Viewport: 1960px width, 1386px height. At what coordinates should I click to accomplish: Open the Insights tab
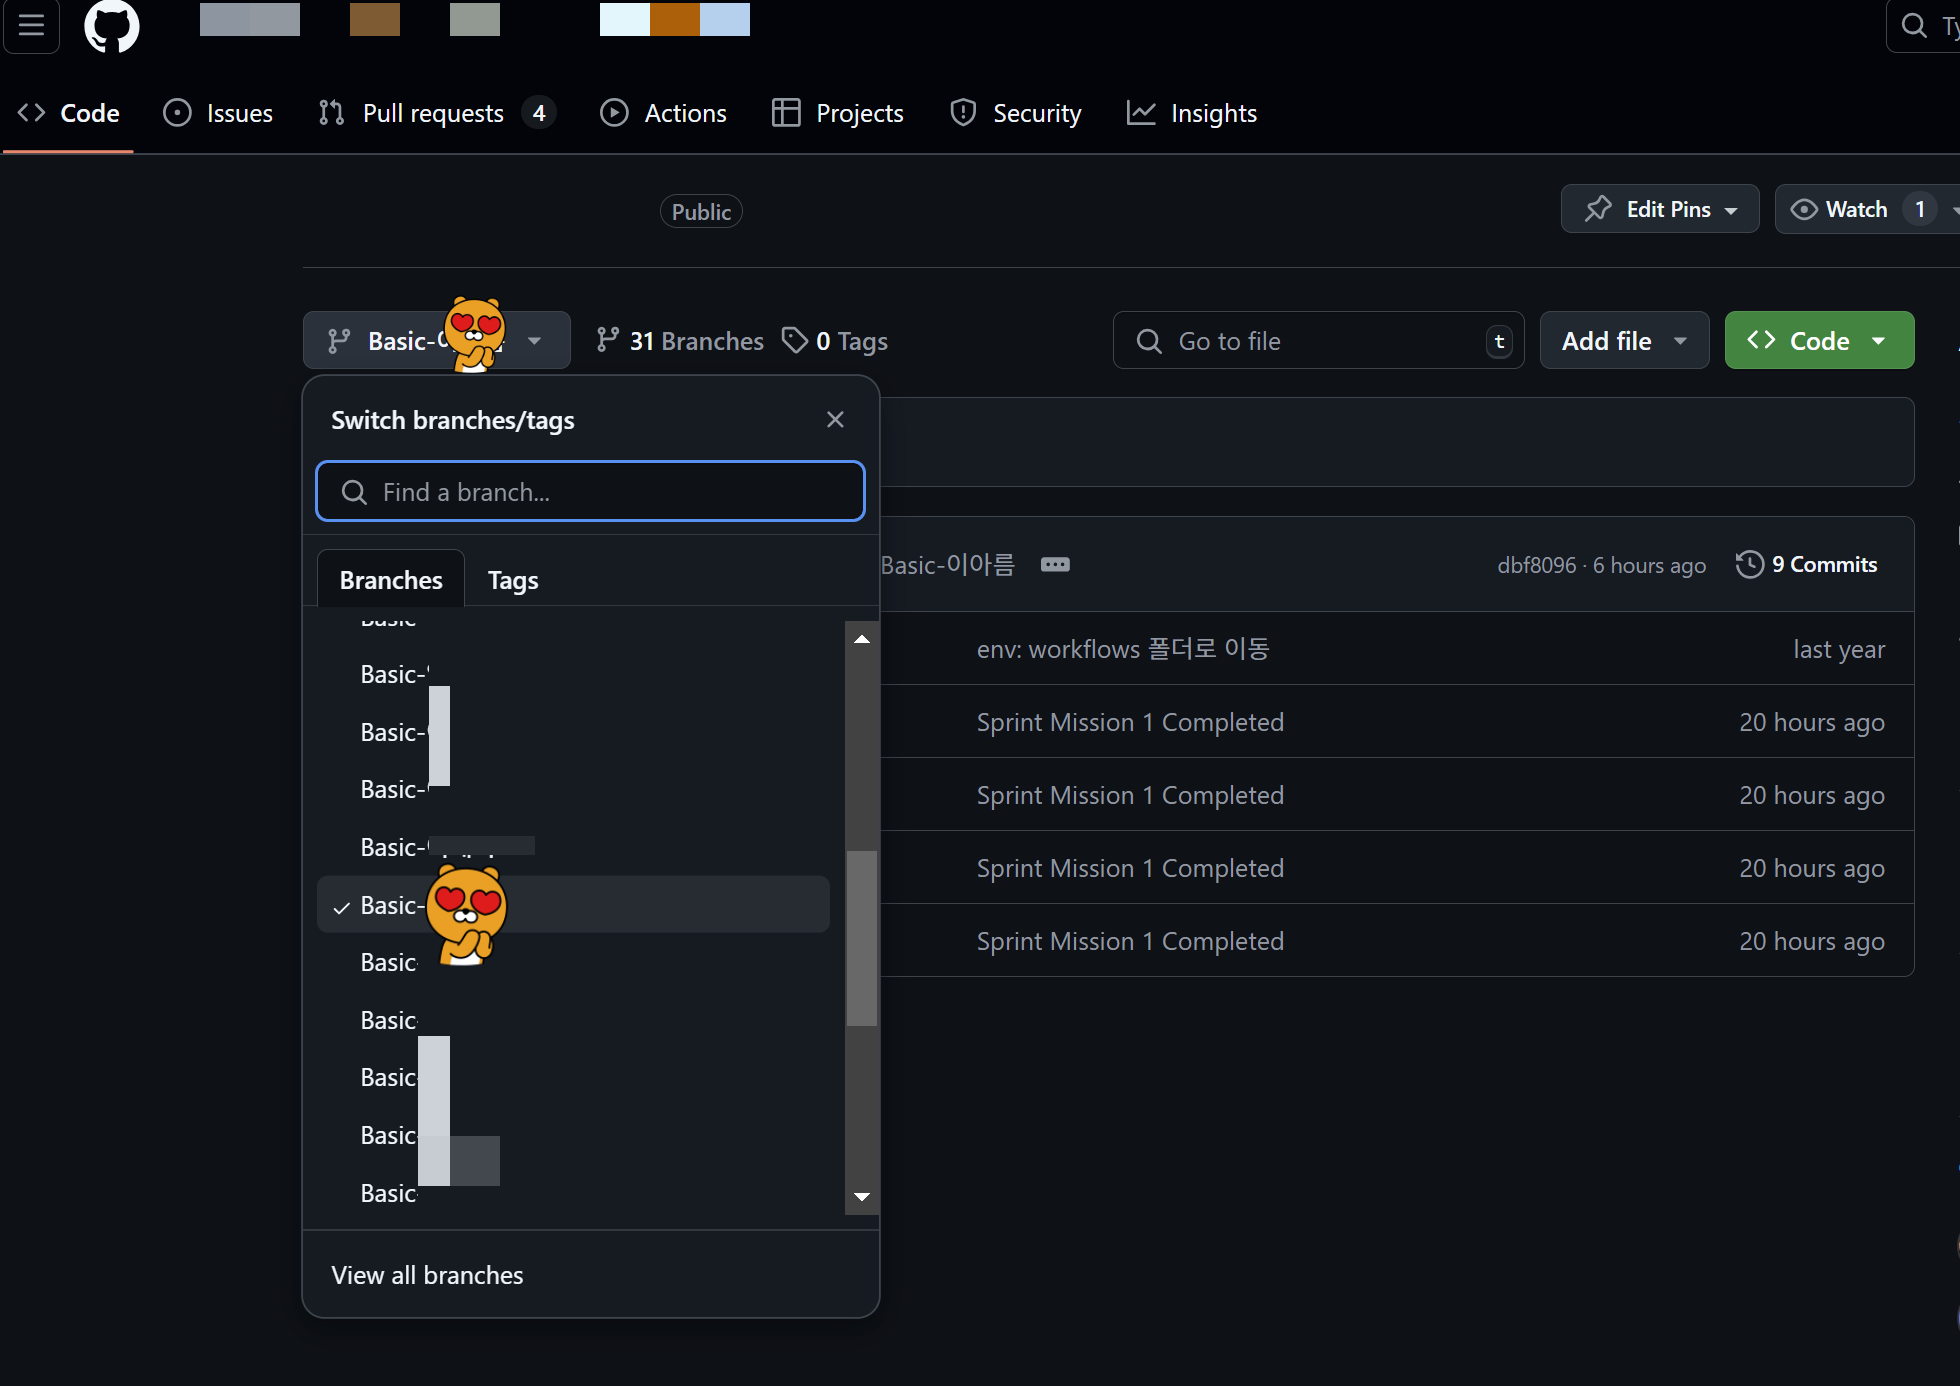(x=1192, y=113)
